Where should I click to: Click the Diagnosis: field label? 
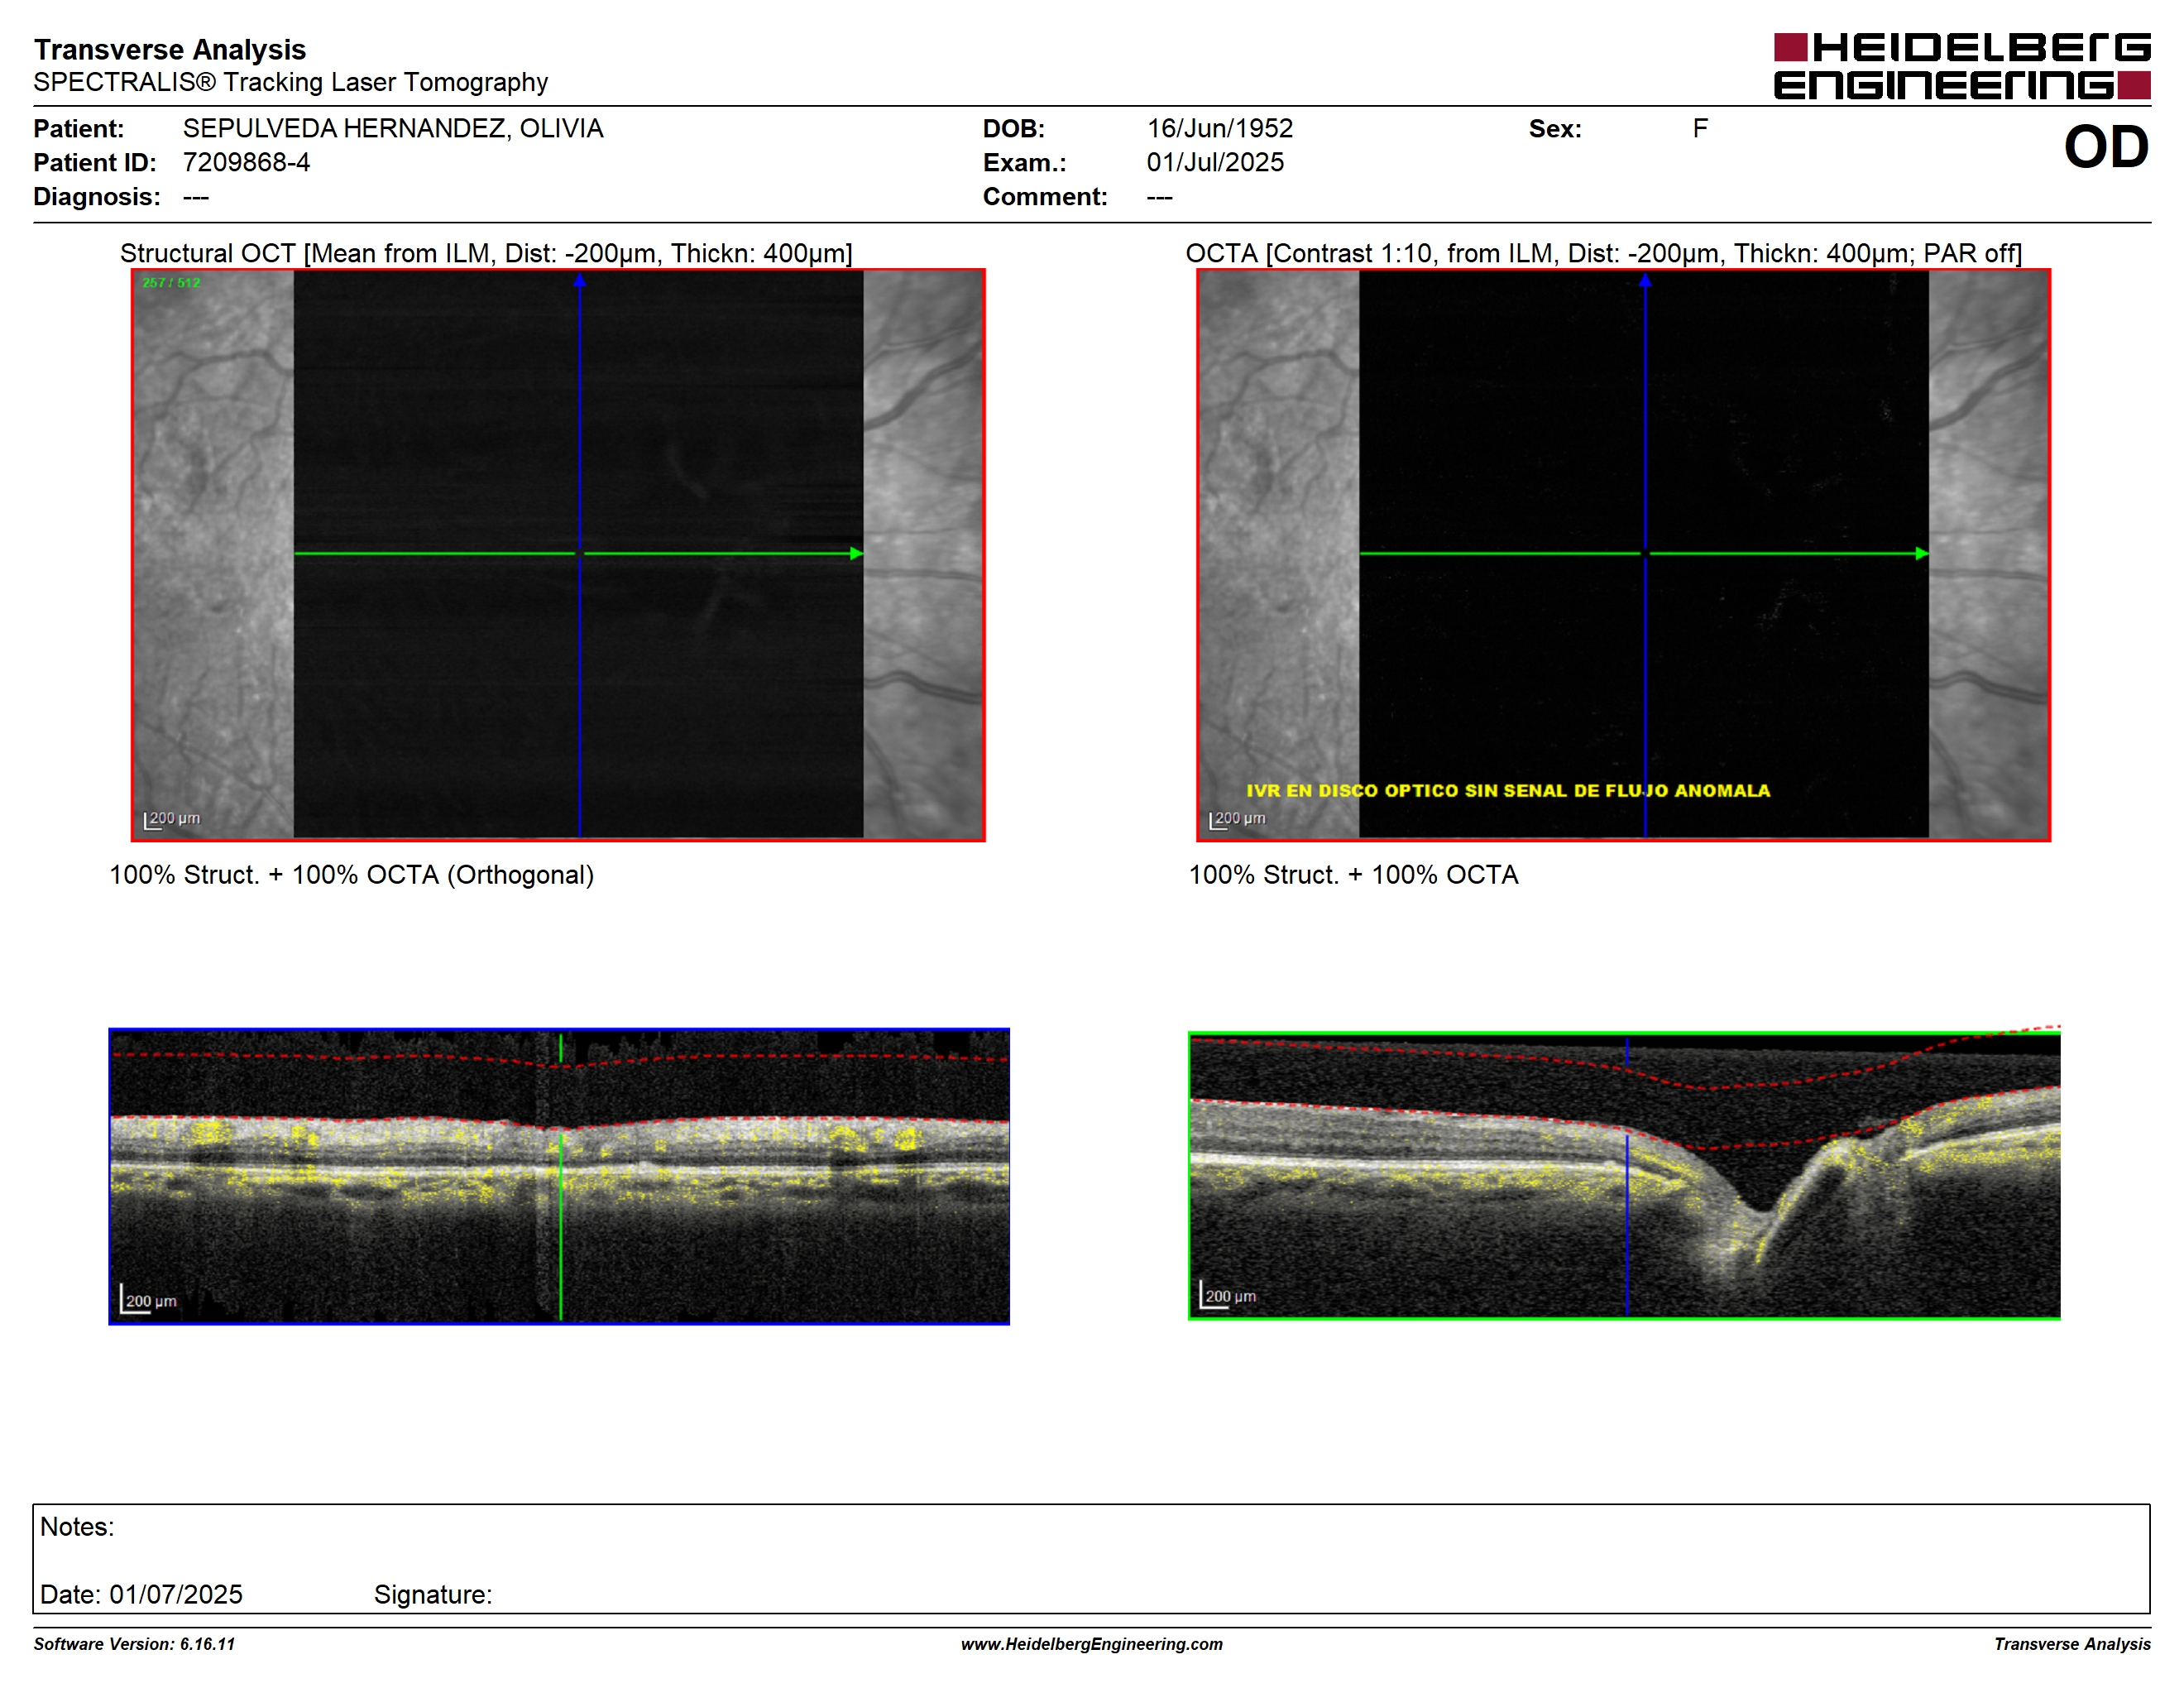pos(97,196)
